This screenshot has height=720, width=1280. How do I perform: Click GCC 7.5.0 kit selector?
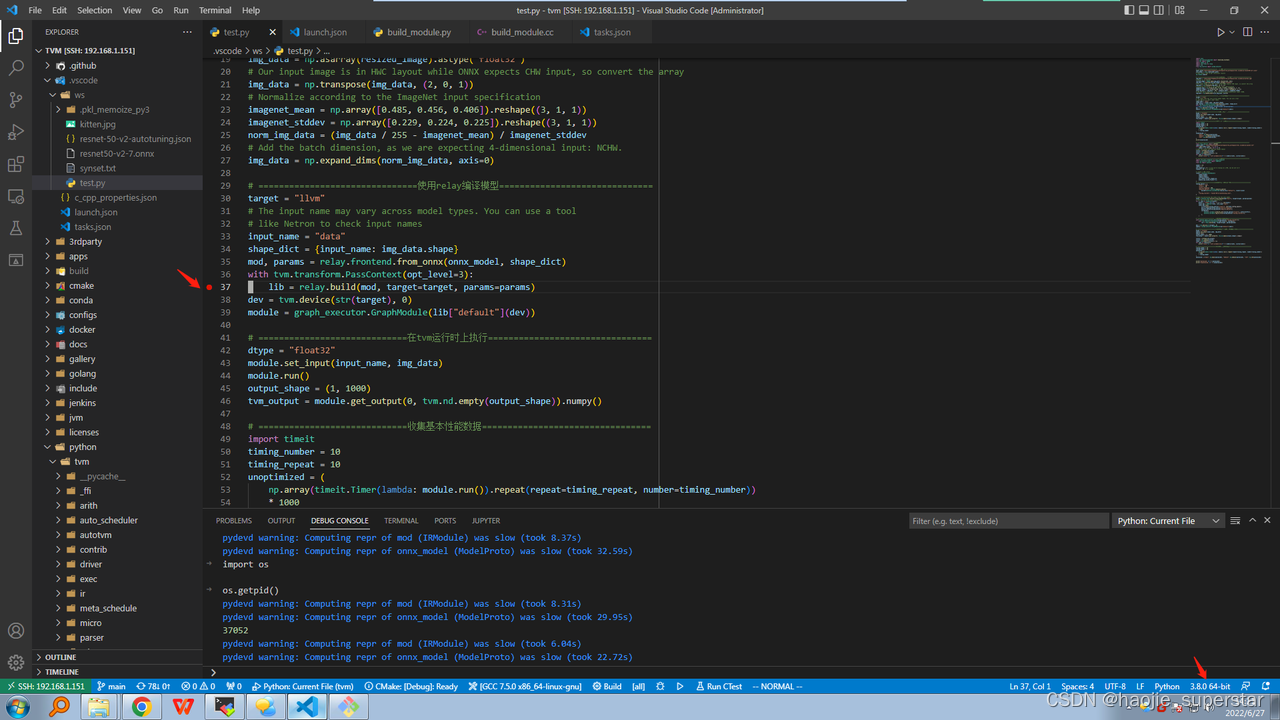click(524, 686)
